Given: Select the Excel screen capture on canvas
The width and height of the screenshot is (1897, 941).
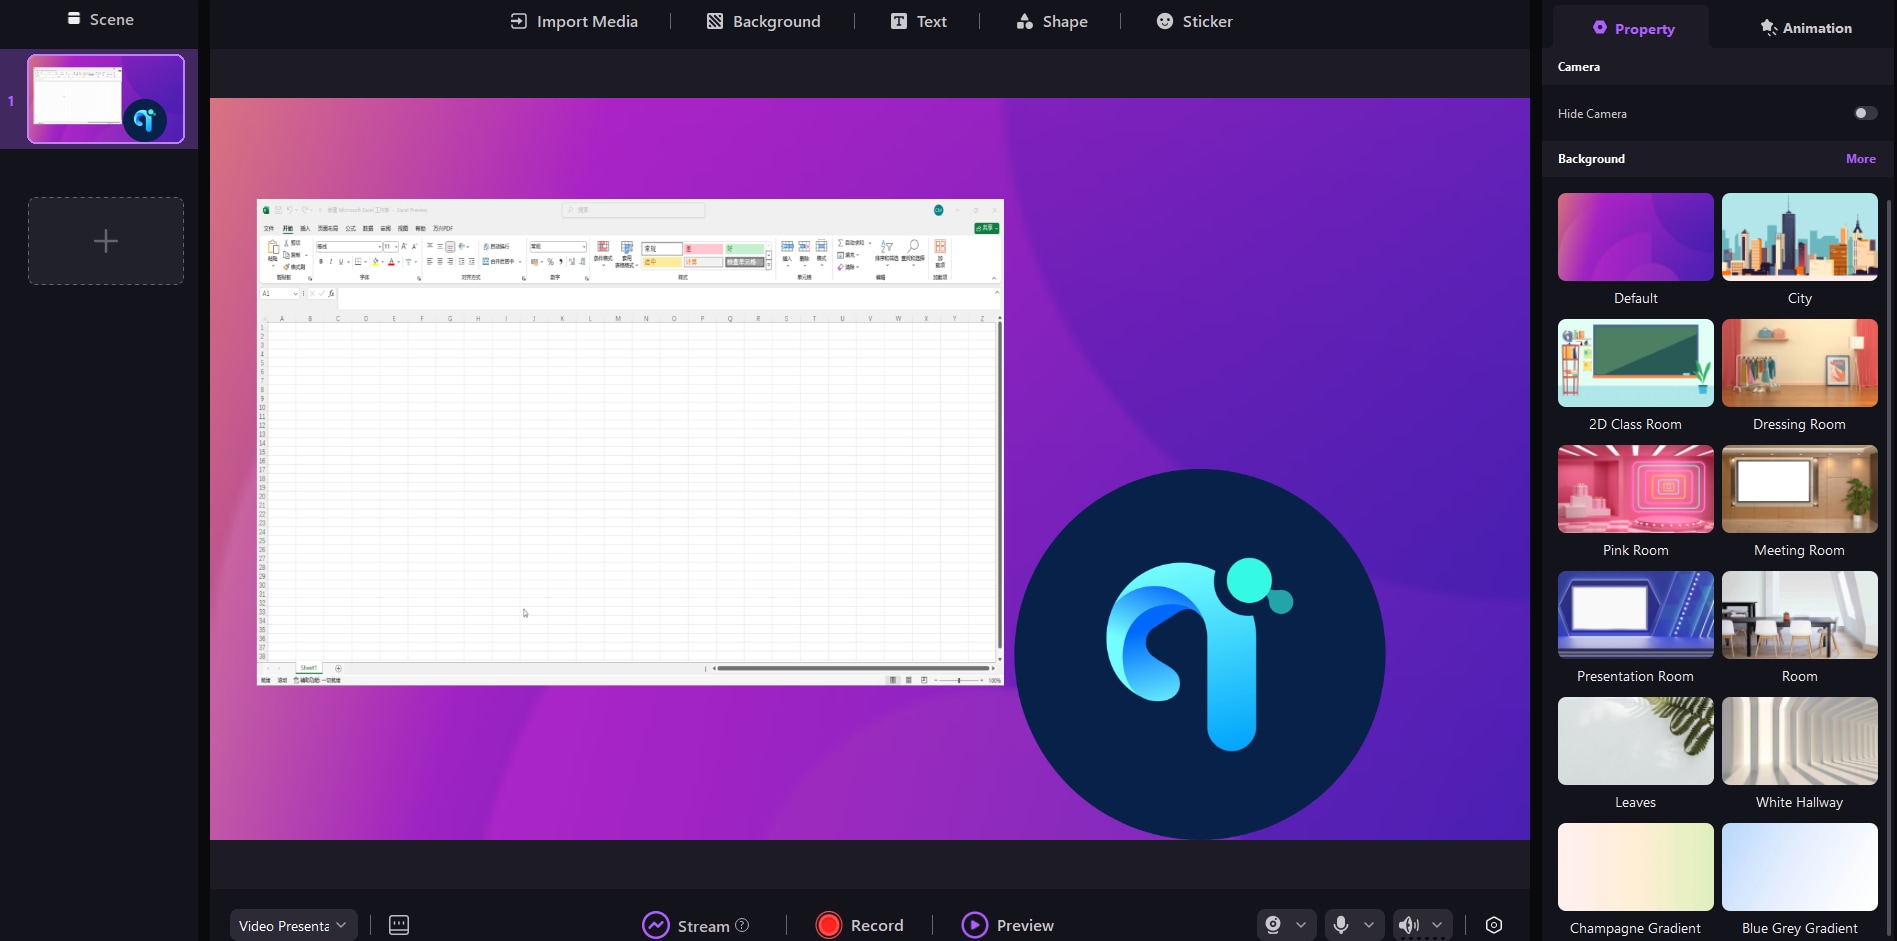Looking at the screenshot, I should coord(630,442).
